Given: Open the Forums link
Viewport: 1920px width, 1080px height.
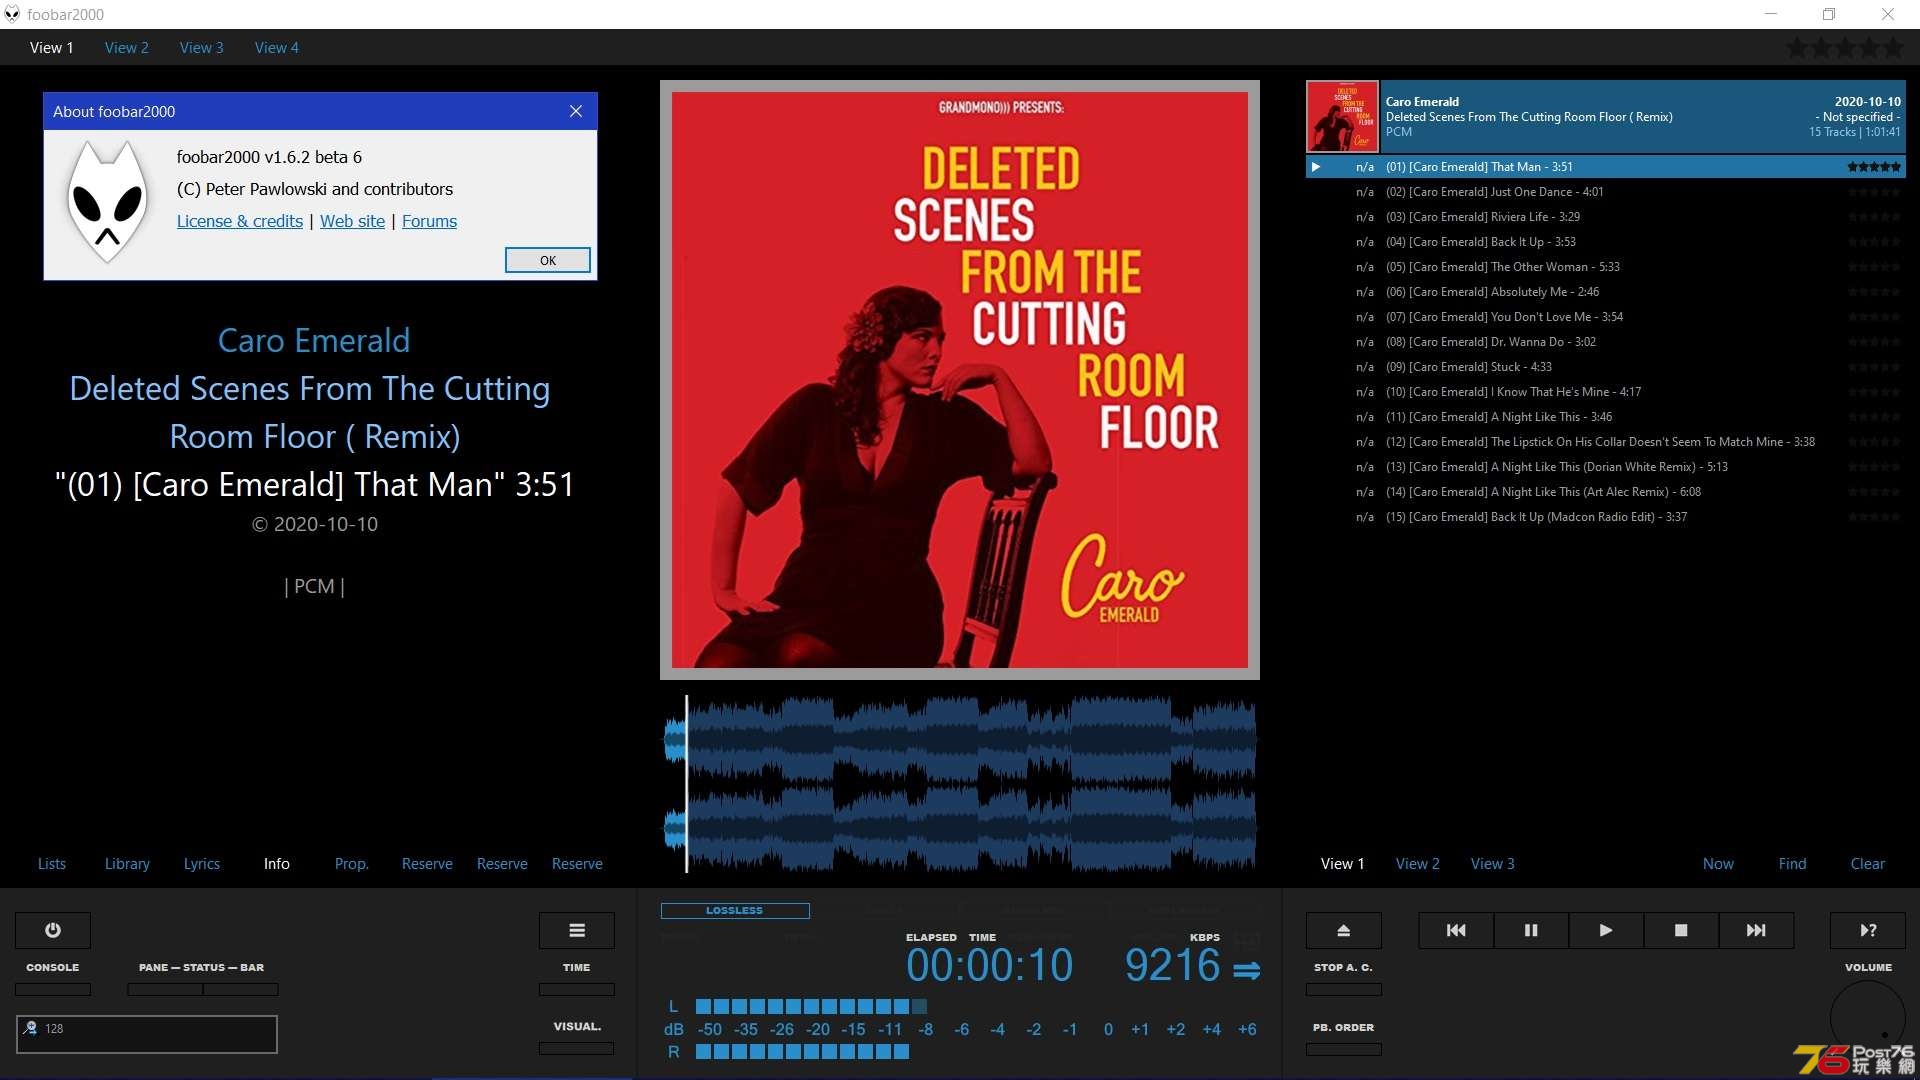Looking at the screenshot, I should point(429,221).
